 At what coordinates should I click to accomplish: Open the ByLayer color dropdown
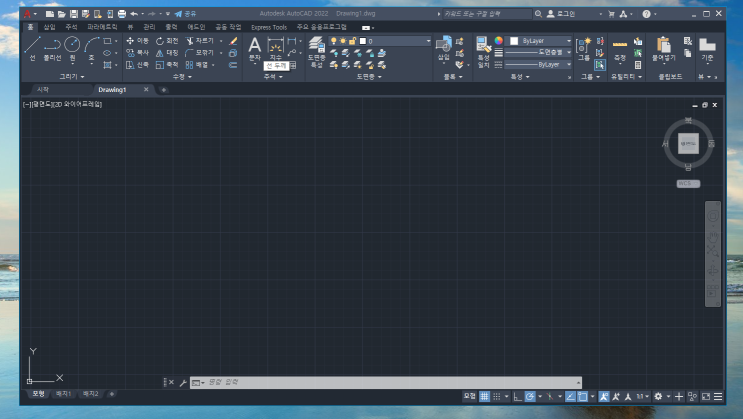click(540, 41)
